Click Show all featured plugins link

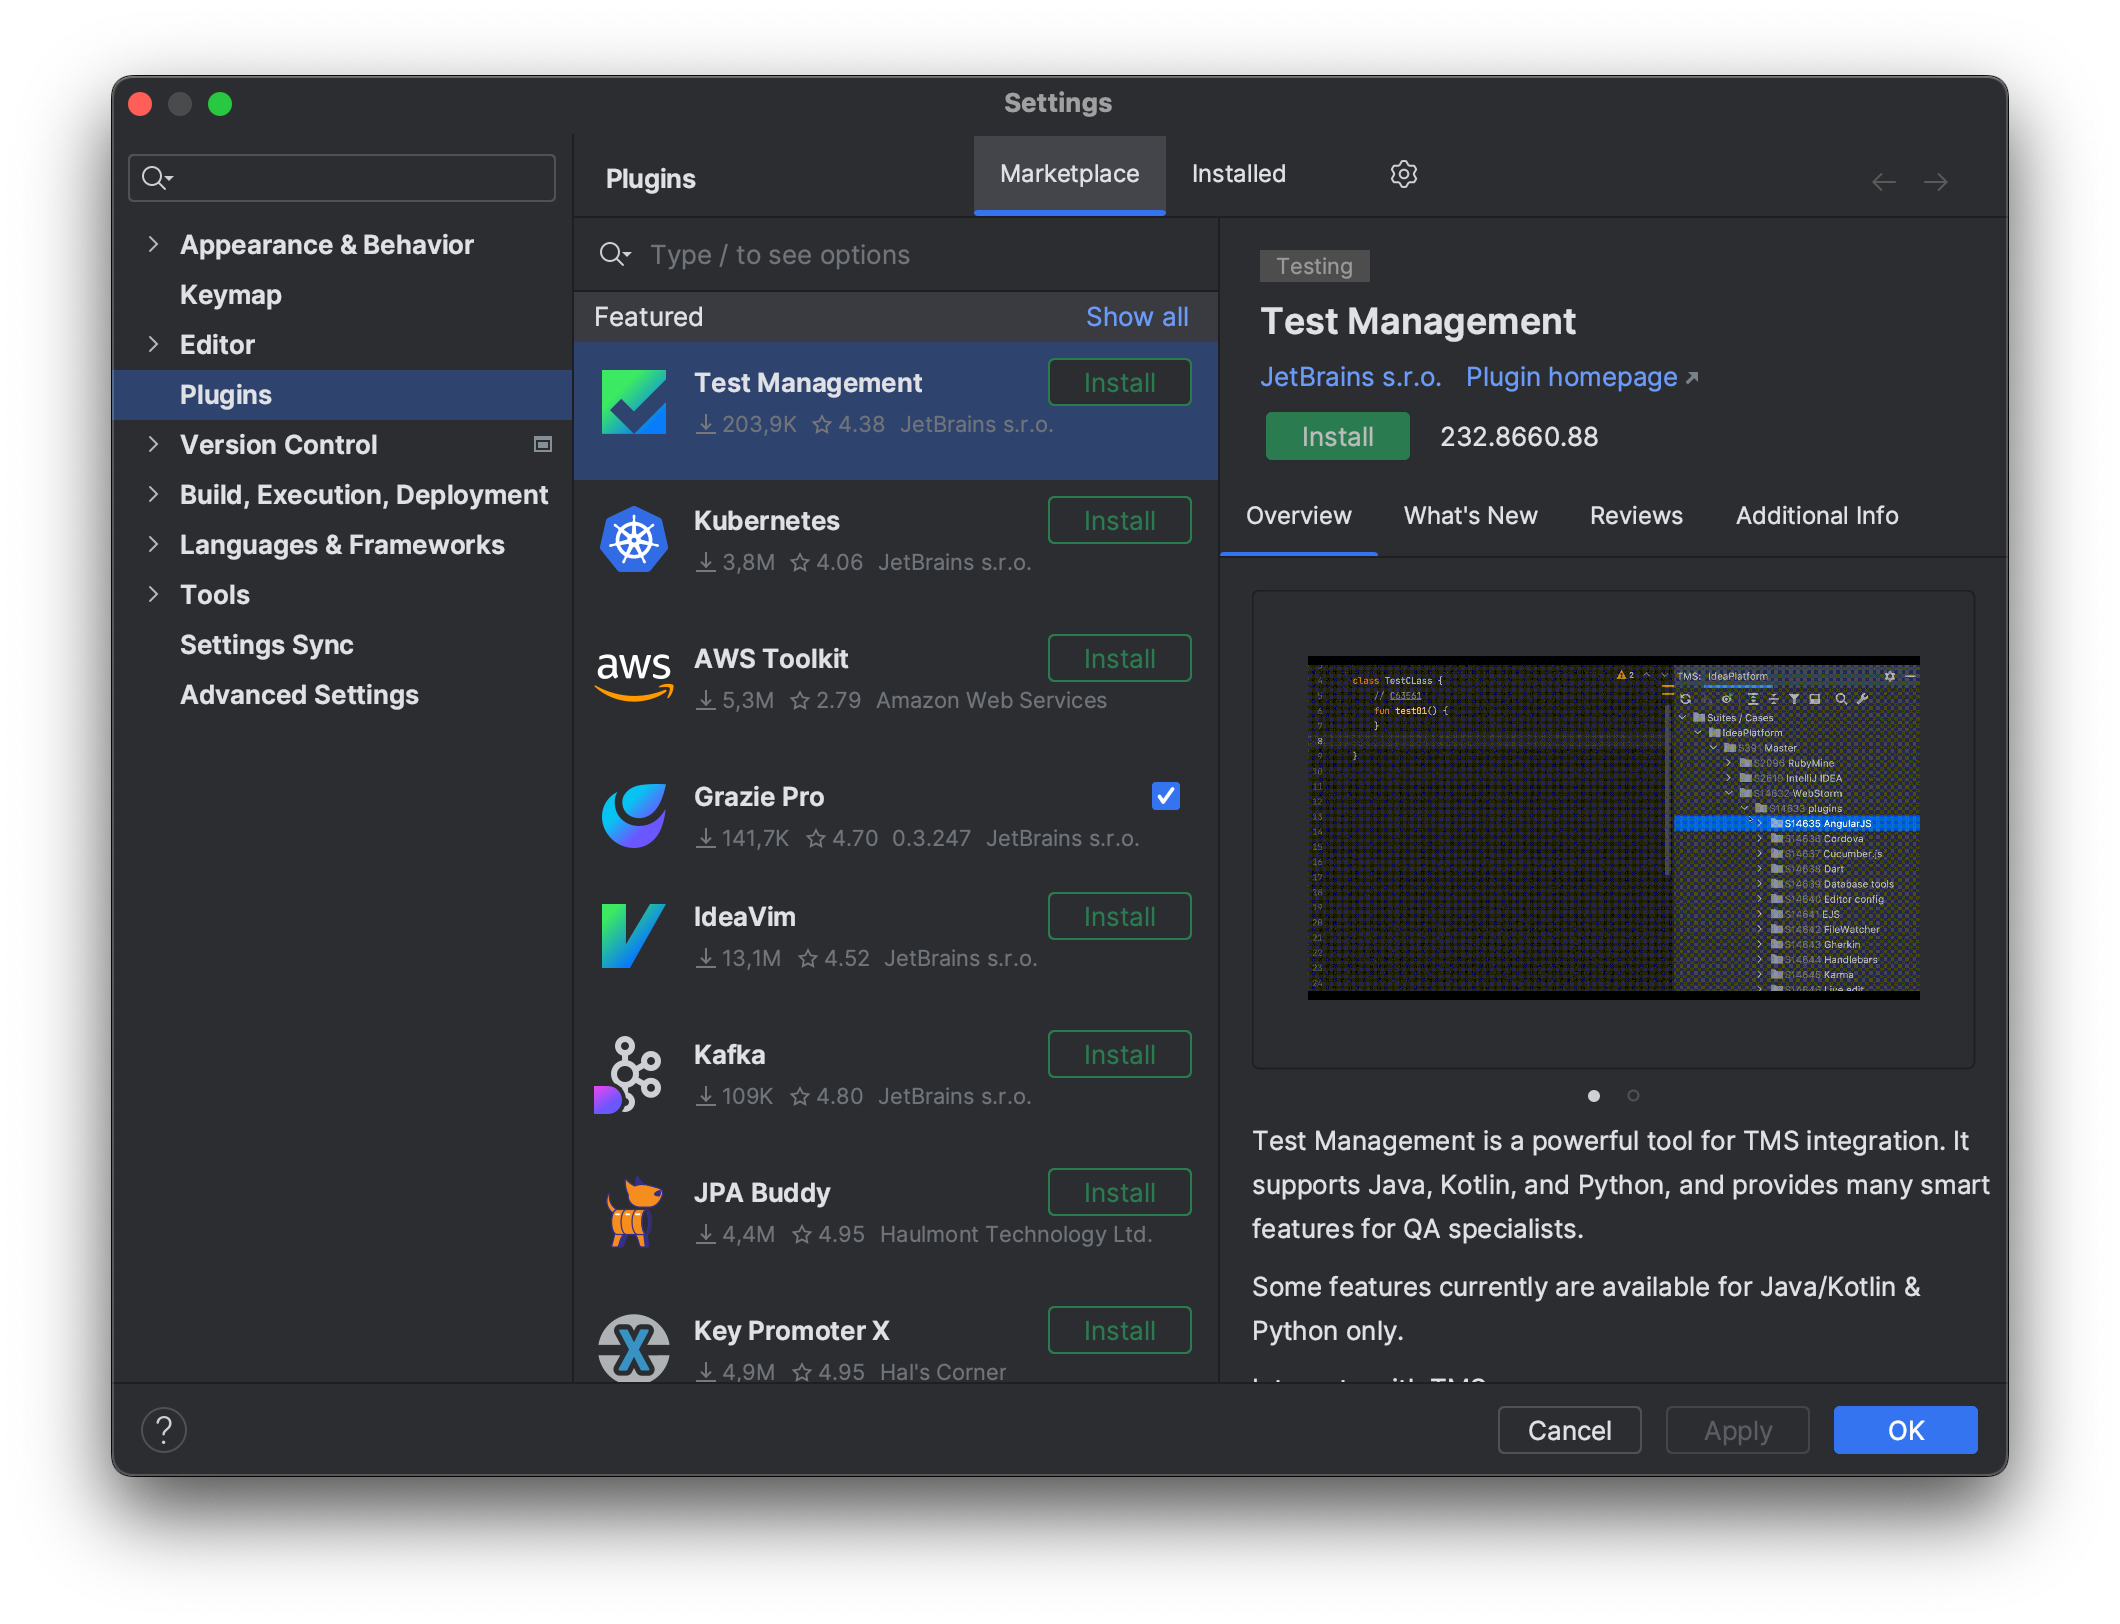coord(1137,317)
